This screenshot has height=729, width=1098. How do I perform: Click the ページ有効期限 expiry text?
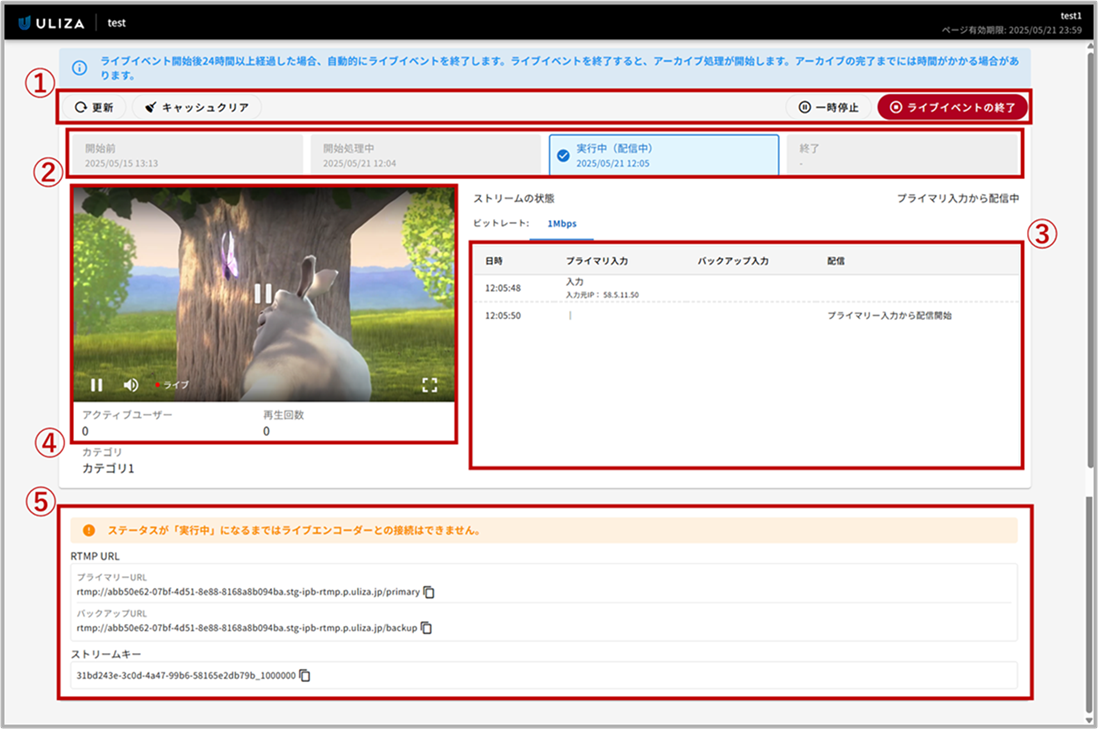tap(1011, 30)
